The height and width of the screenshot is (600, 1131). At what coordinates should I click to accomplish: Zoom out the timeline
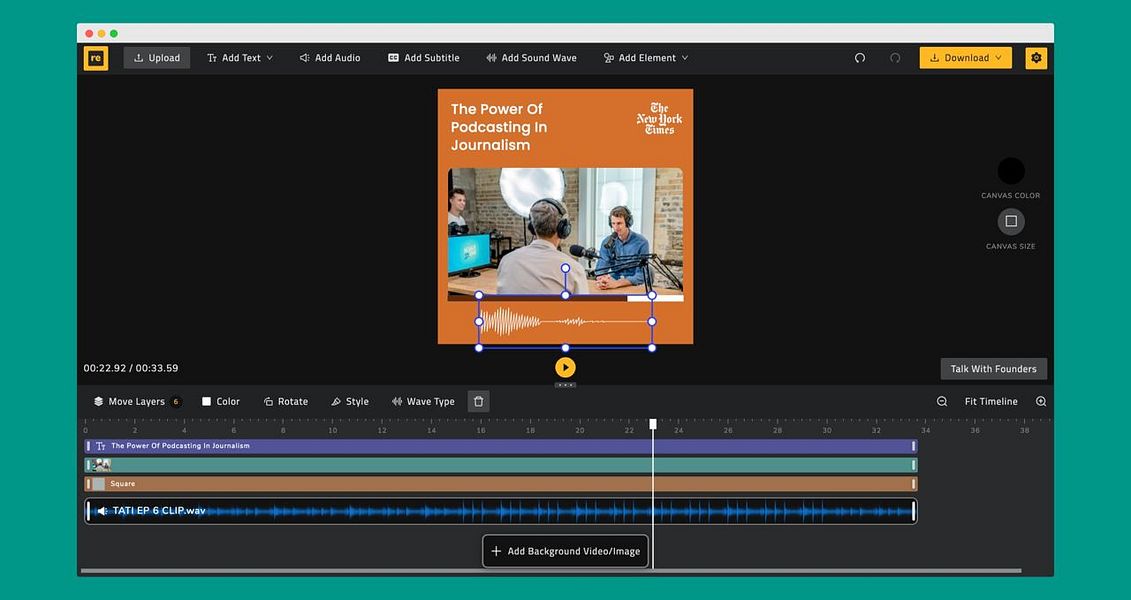pos(942,402)
